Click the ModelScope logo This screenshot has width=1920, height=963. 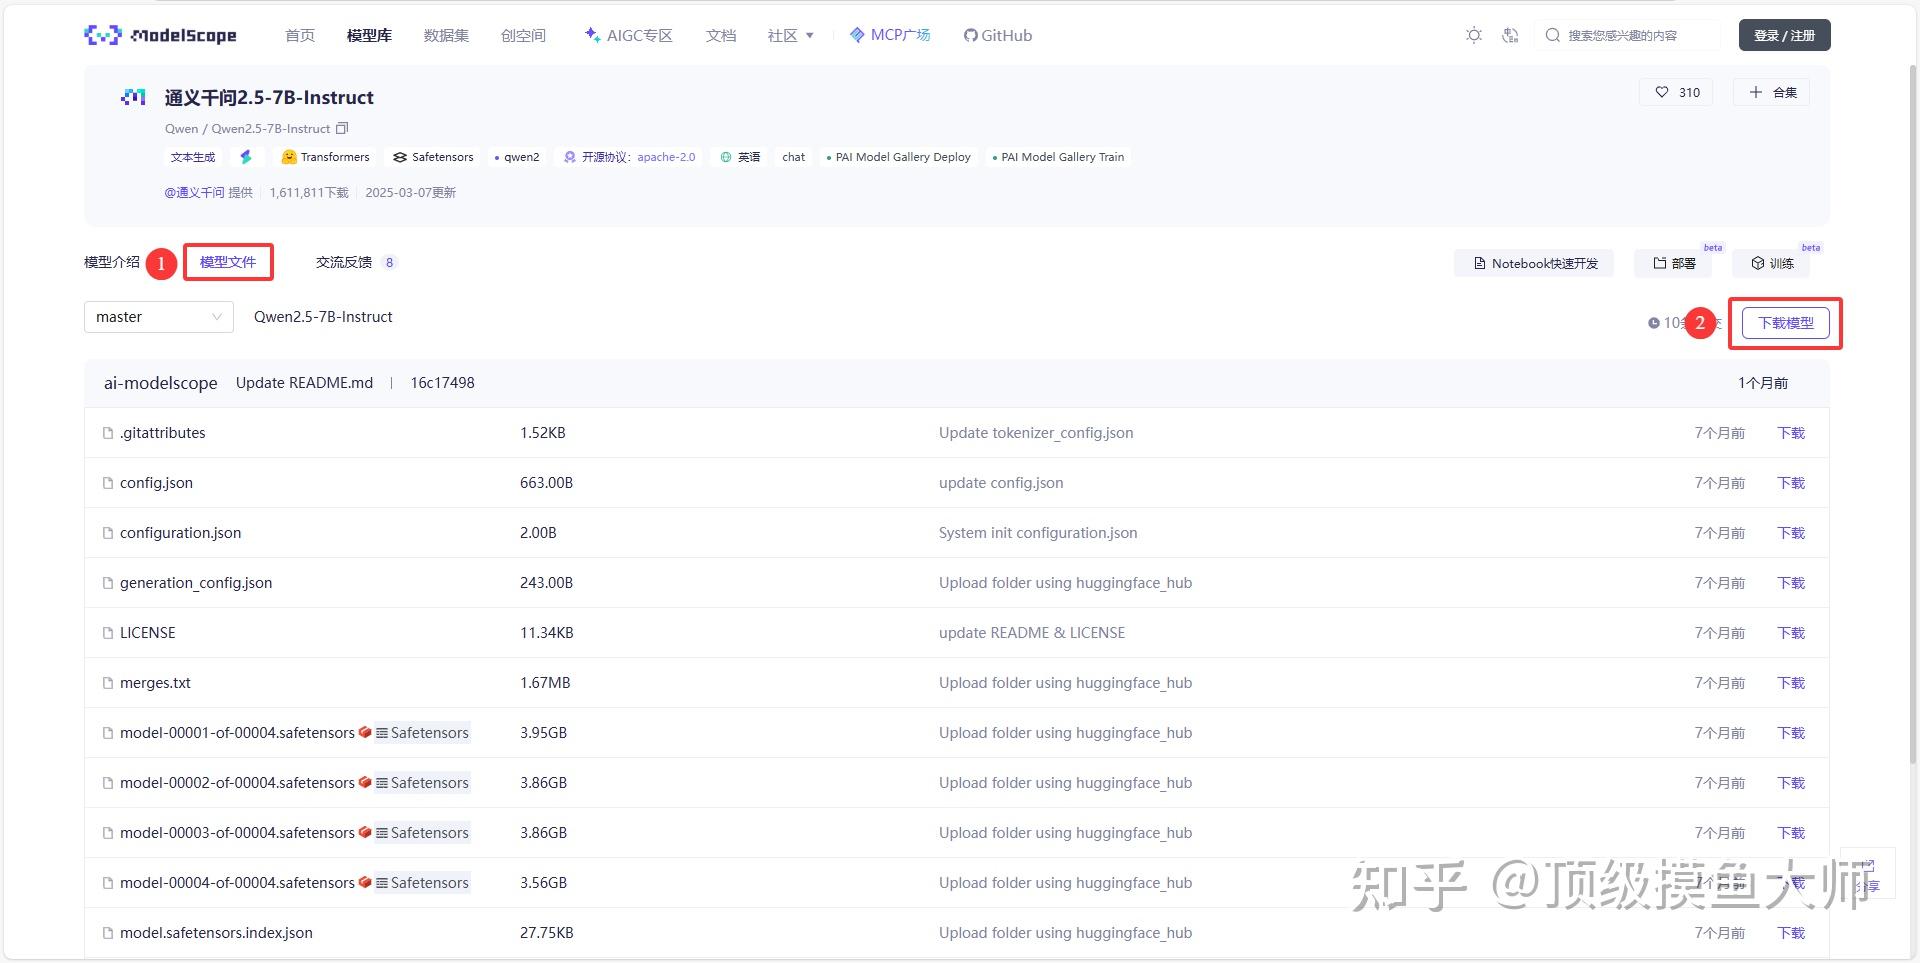tap(160, 35)
